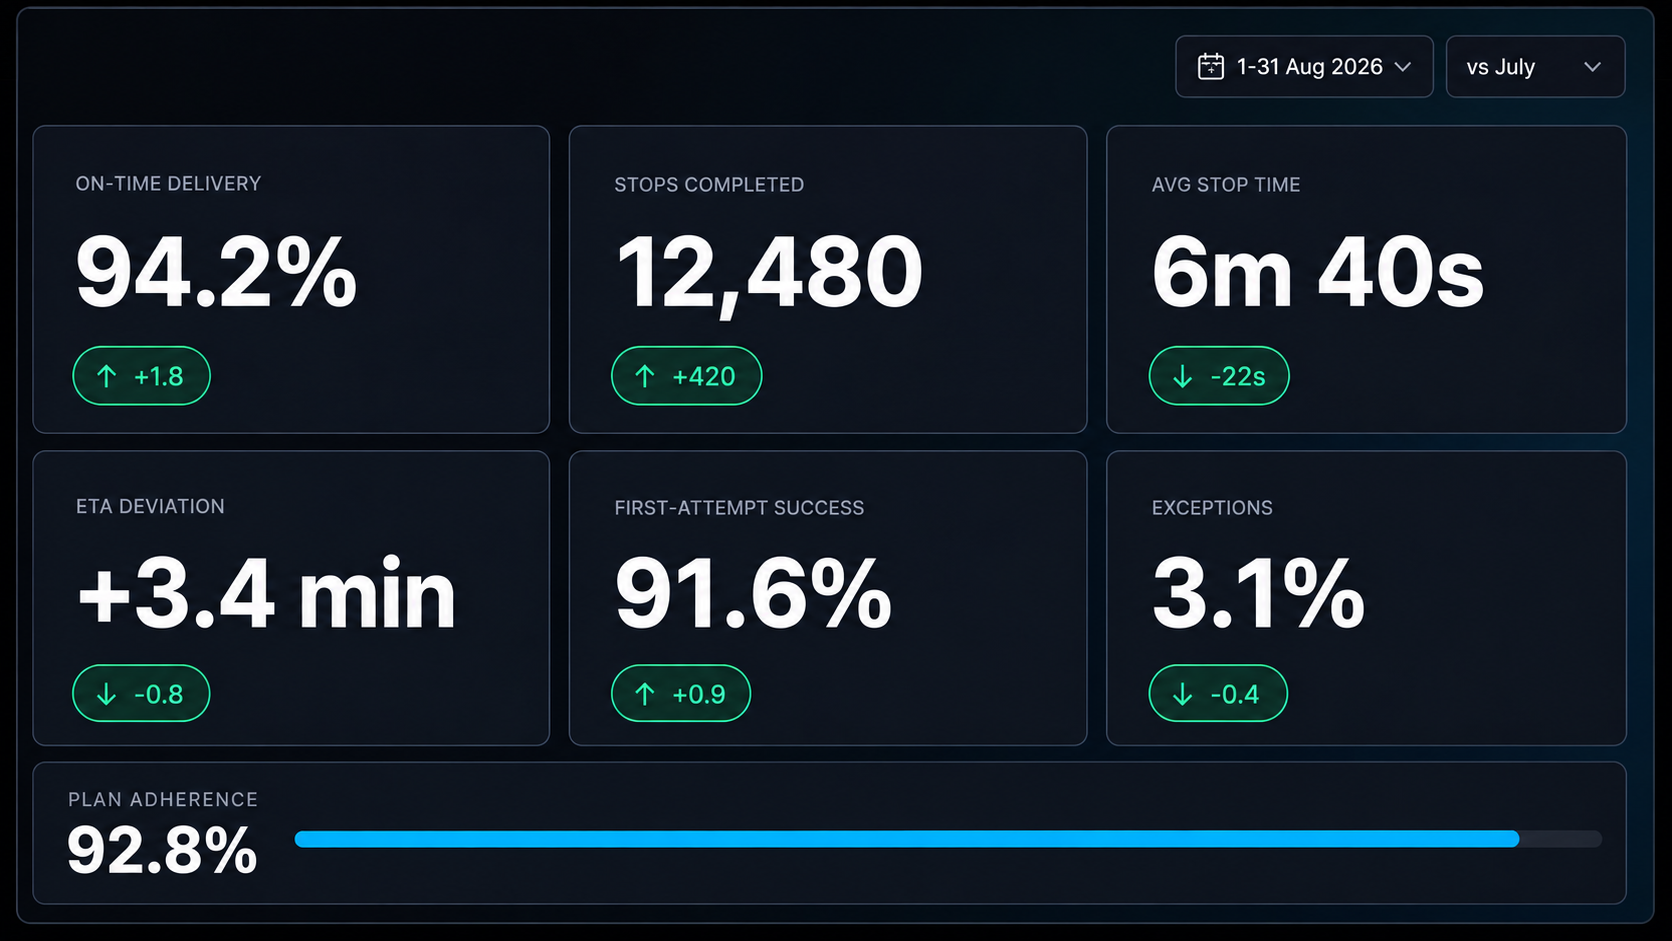Screen dimensions: 1672x941
Task: Click the chevron beside vs July
Action: [x=1592, y=67]
